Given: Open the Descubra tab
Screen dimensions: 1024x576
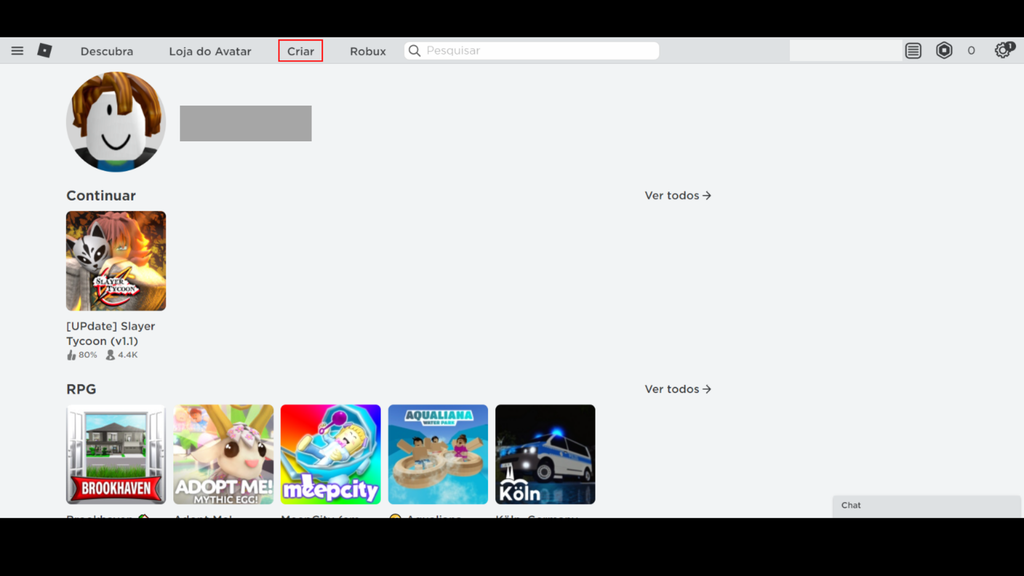Looking at the screenshot, I should coord(106,51).
